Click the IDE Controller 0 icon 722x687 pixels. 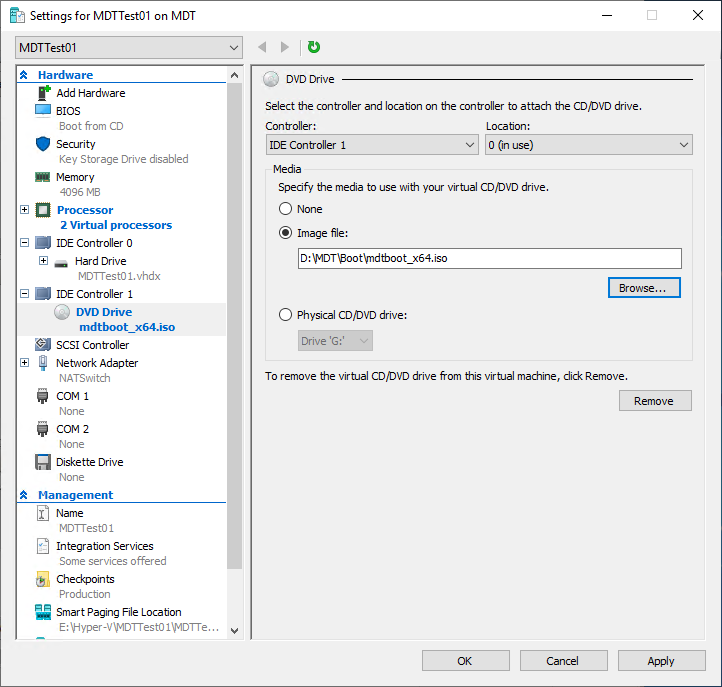43,243
